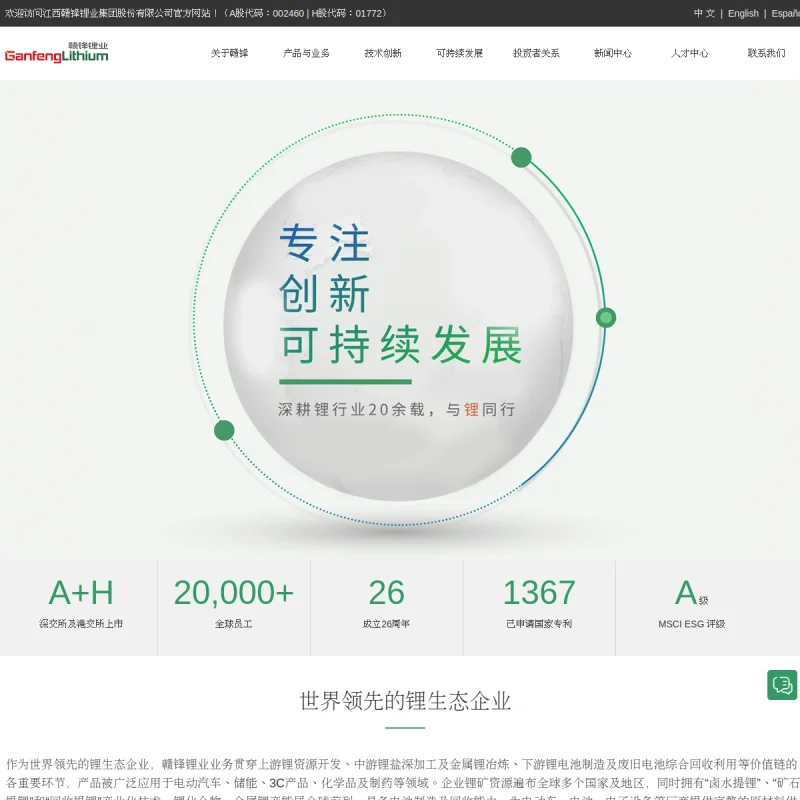Viewport: 800px width, 800px height.
Task: Open the 人才中心 menu
Action: pyautogui.click(x=689, y=53)
